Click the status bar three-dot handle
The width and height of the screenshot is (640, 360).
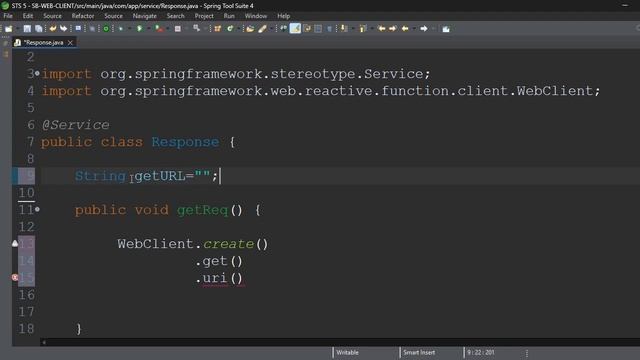[x=527, y=353]
